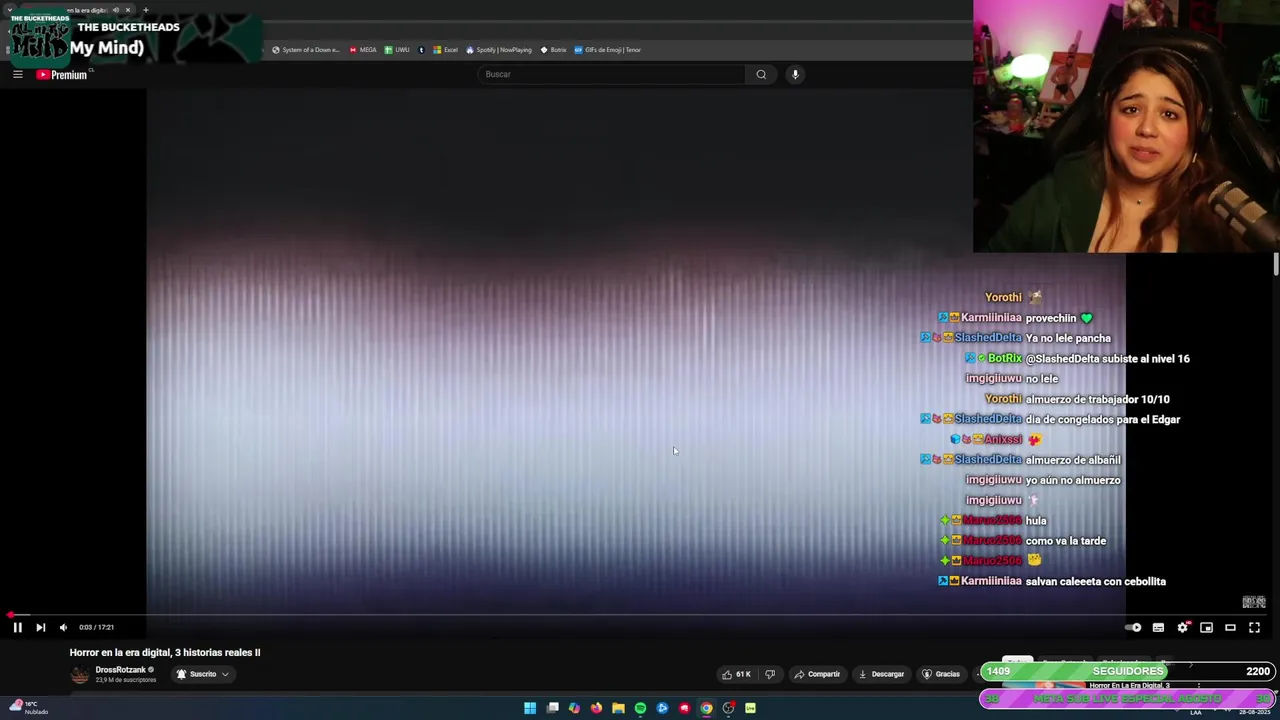The height and width of the screenshot is (720, 1280).
Task: Click the video title text
Action: 165,652
